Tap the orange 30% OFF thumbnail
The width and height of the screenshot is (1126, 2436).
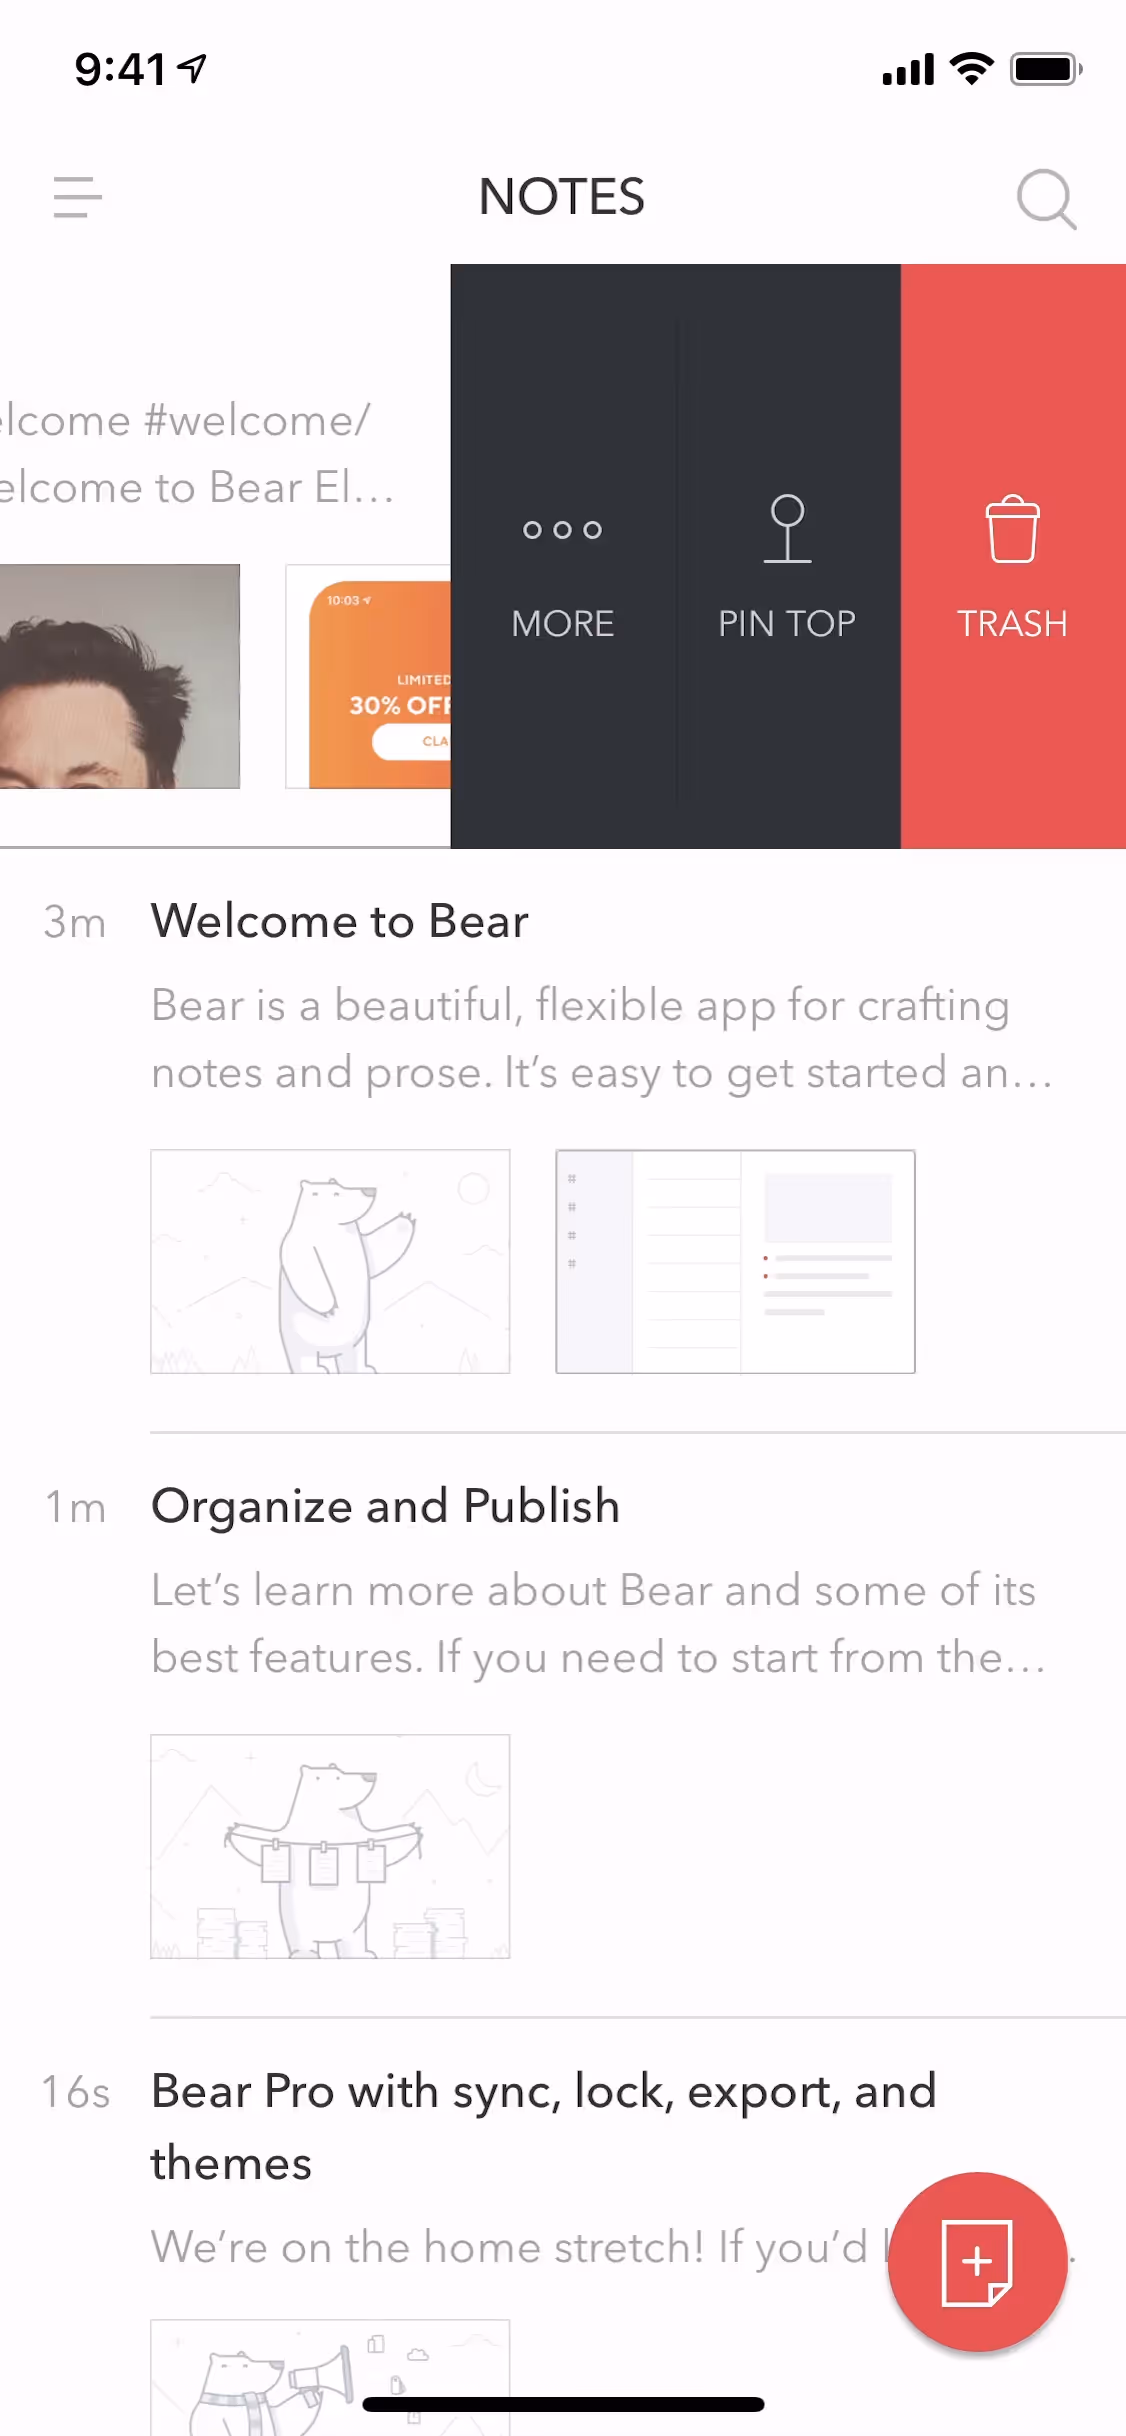tap(369, 677)
